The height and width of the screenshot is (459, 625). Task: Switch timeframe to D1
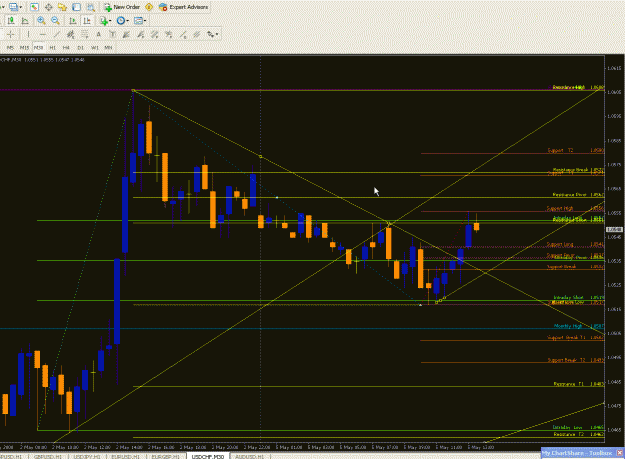pyautogui.click(x=81, y=48)
